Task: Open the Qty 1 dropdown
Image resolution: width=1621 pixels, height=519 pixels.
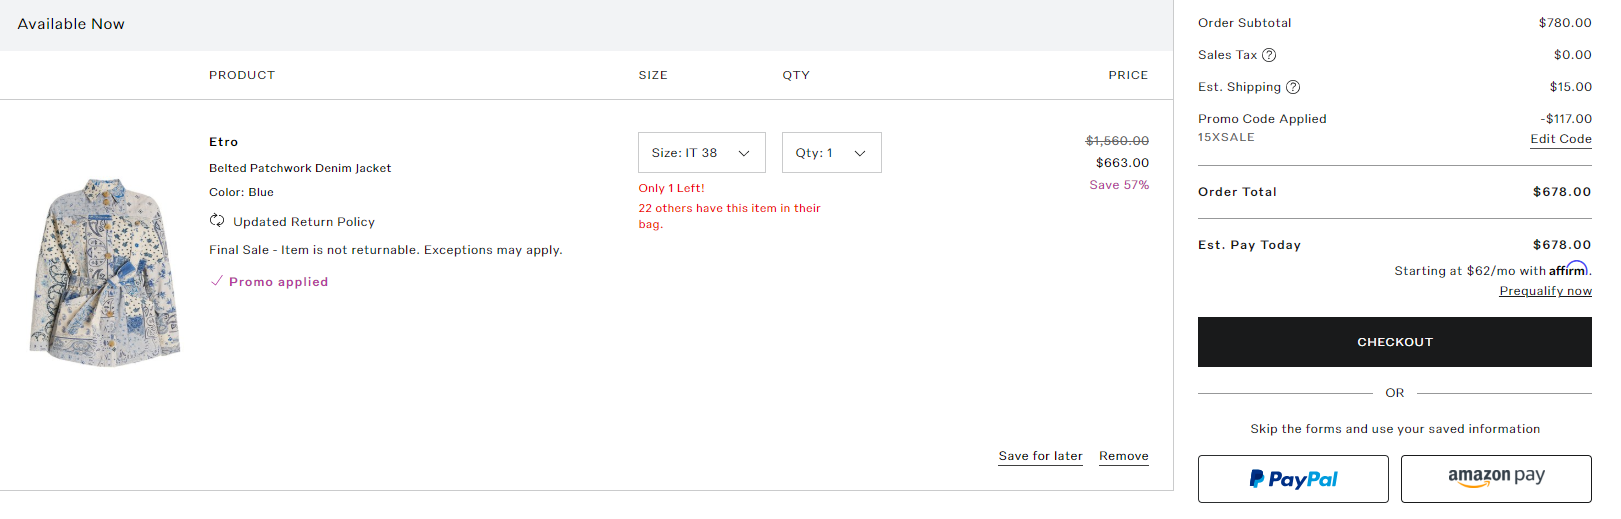Action: coord(832,153)
